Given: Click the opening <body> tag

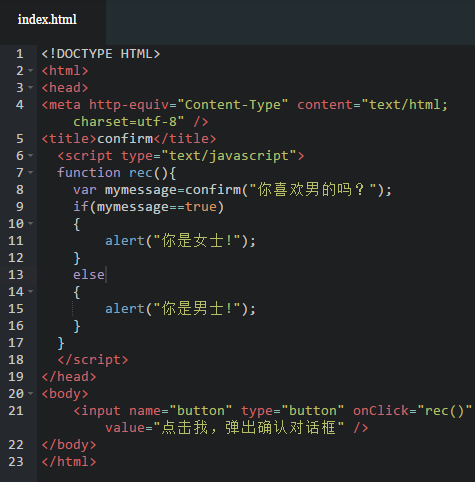Looking at the screenshot, I should click(65, 394).
